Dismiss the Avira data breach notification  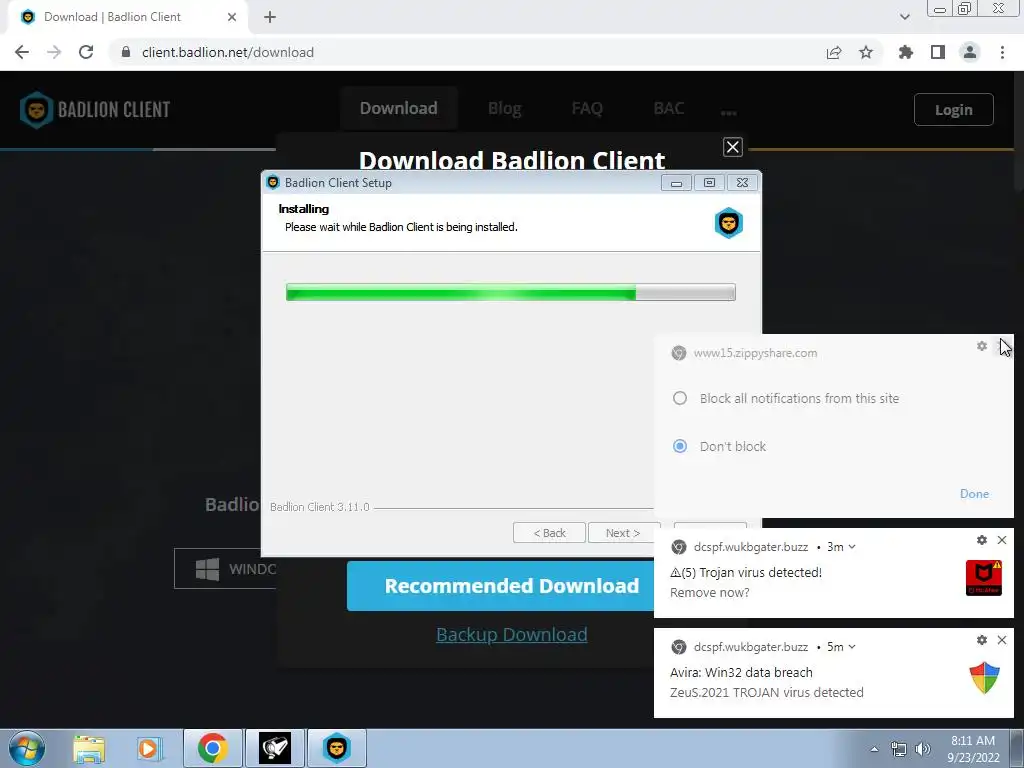point(1002,640)
